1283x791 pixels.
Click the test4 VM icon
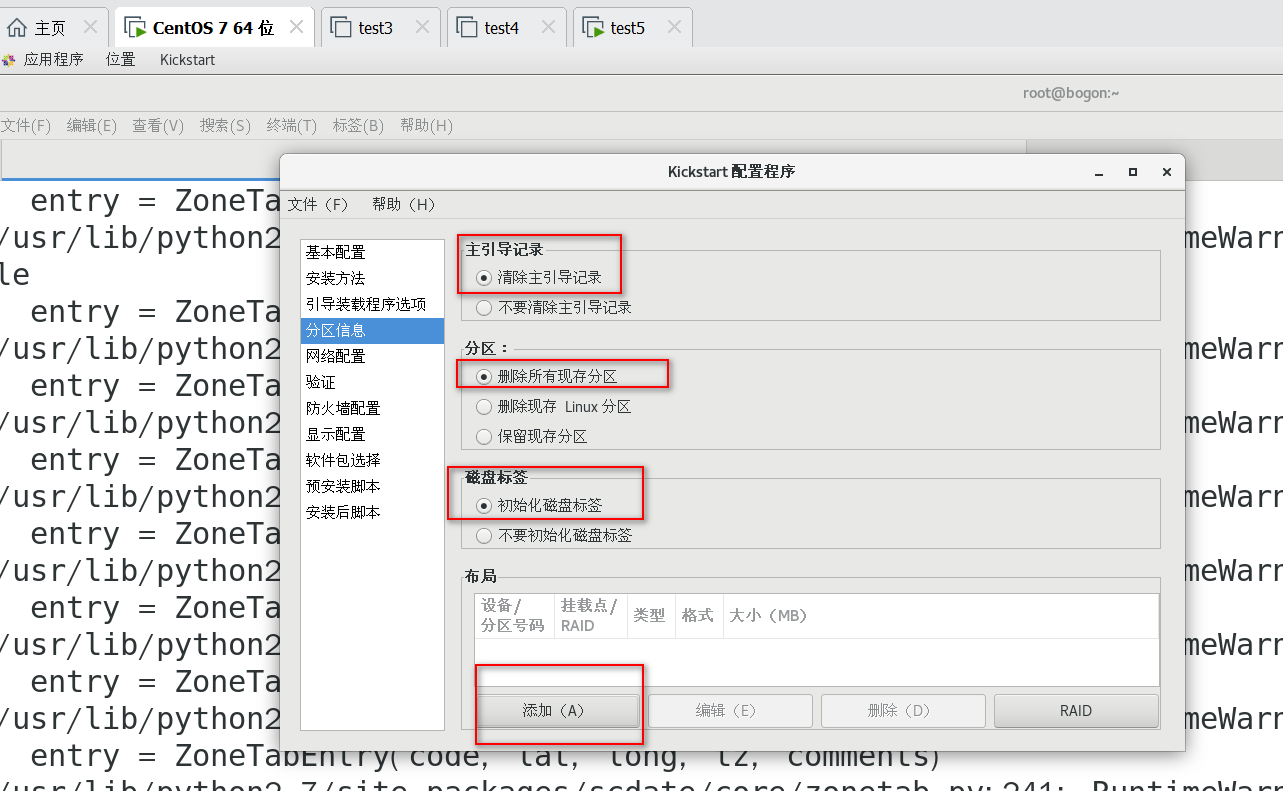tap(467, 28)
